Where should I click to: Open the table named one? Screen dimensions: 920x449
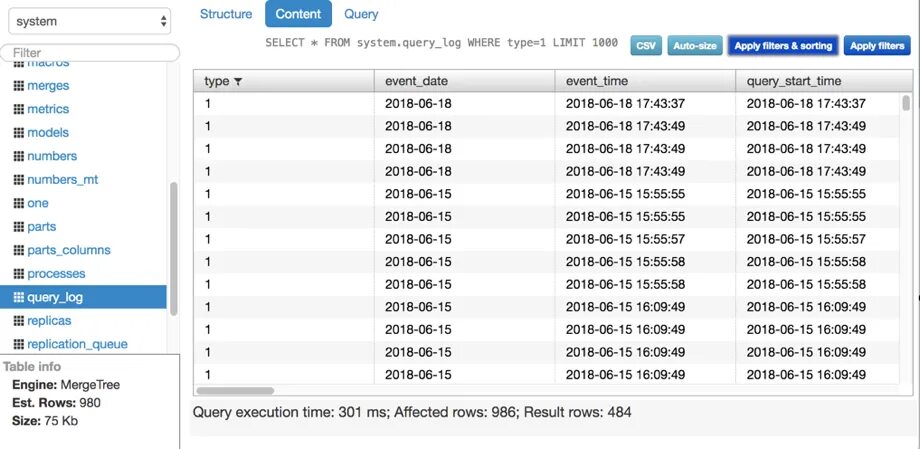pyautogui.click(x=38, y=203)
